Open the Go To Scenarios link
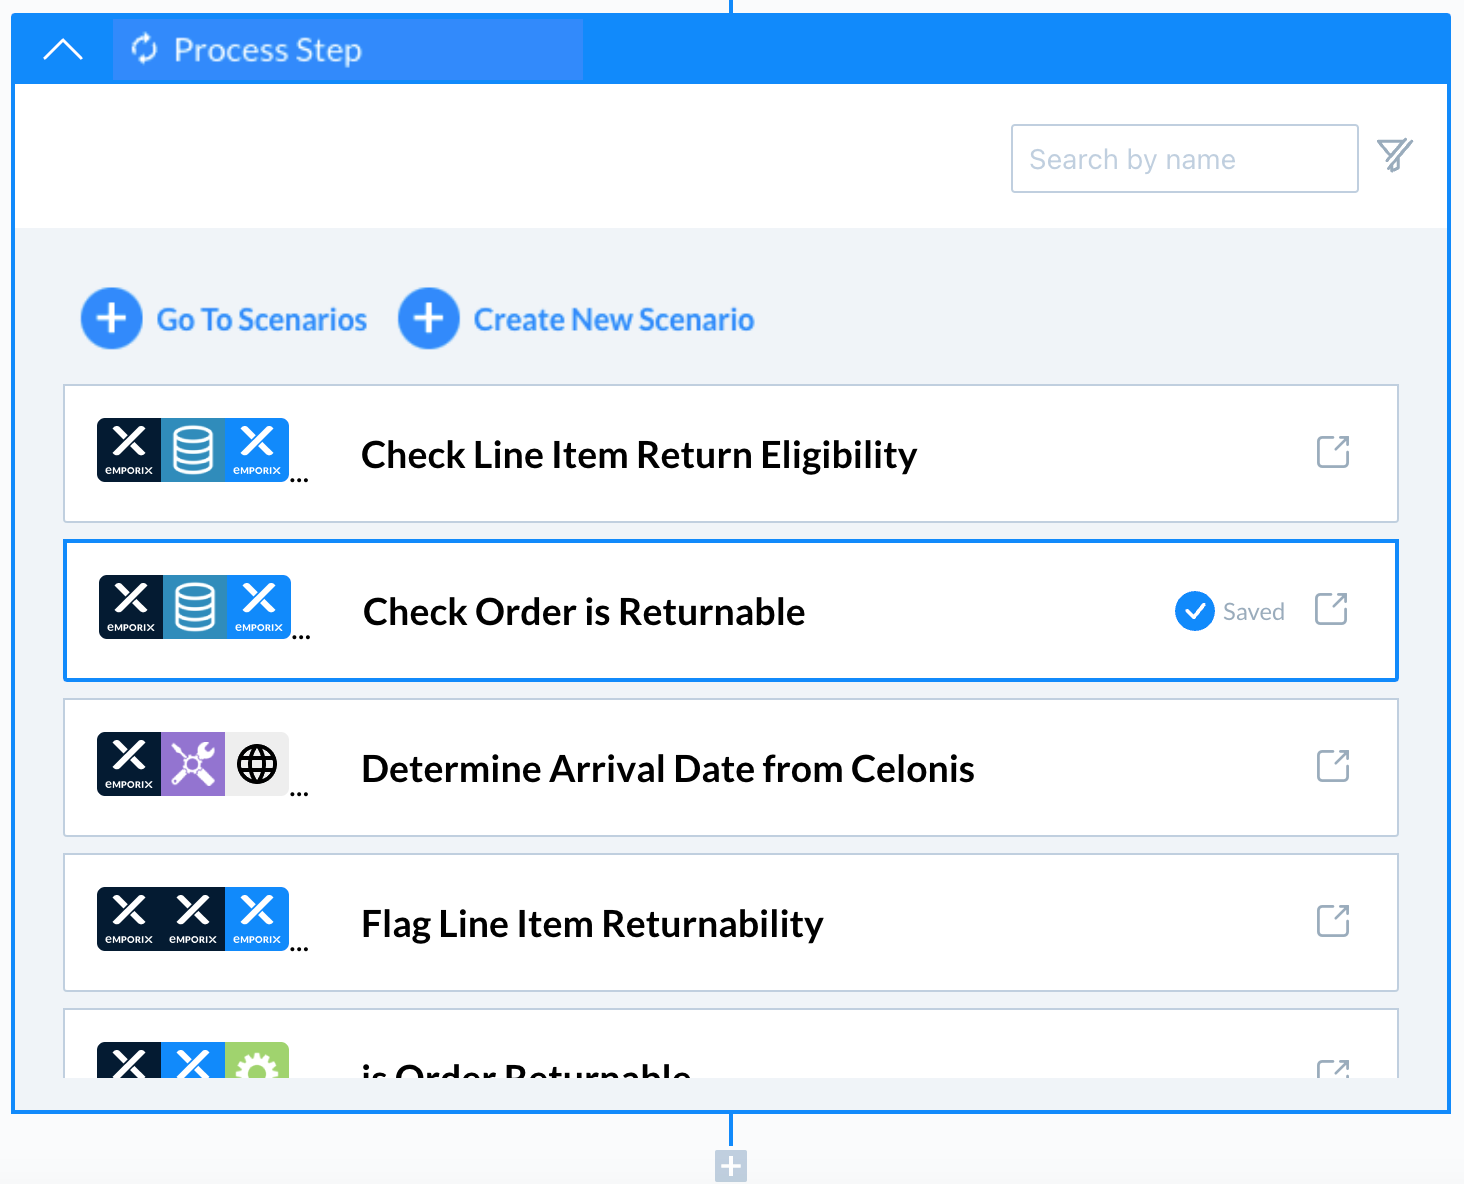This screenshot has height=1184, width=1464. pyautogui.click(x=262, y=320)
